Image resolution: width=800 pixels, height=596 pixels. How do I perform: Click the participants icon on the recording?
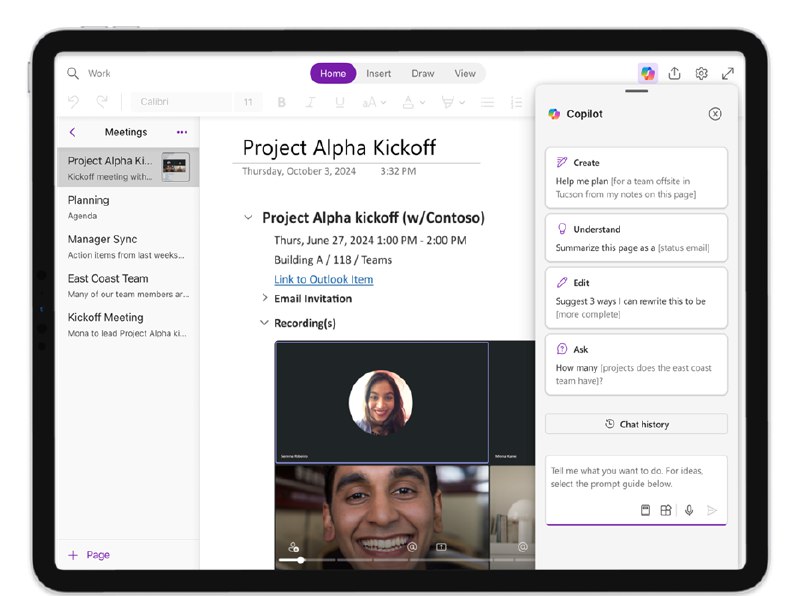[x=293, y=547]
